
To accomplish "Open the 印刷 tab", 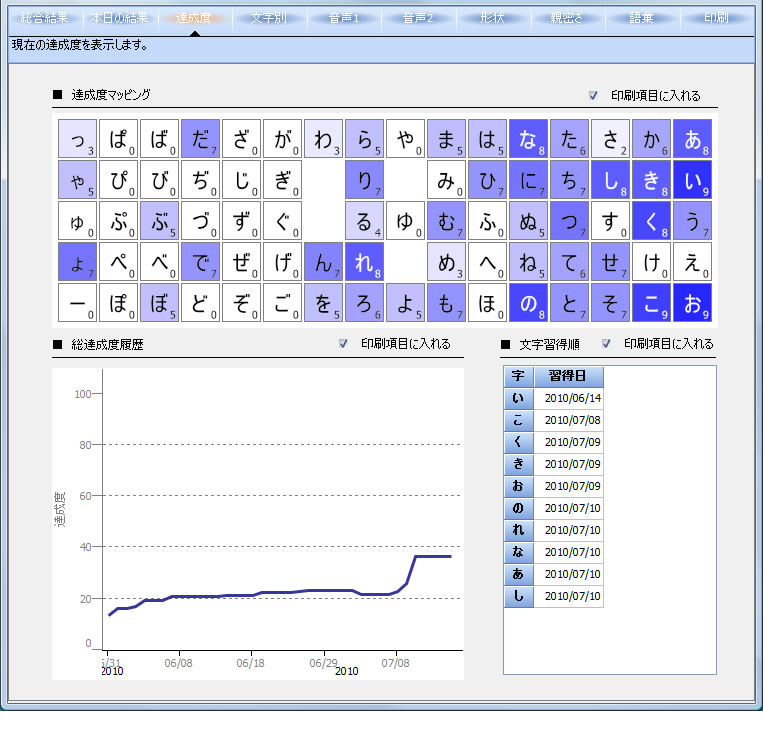I will point(716,18).
